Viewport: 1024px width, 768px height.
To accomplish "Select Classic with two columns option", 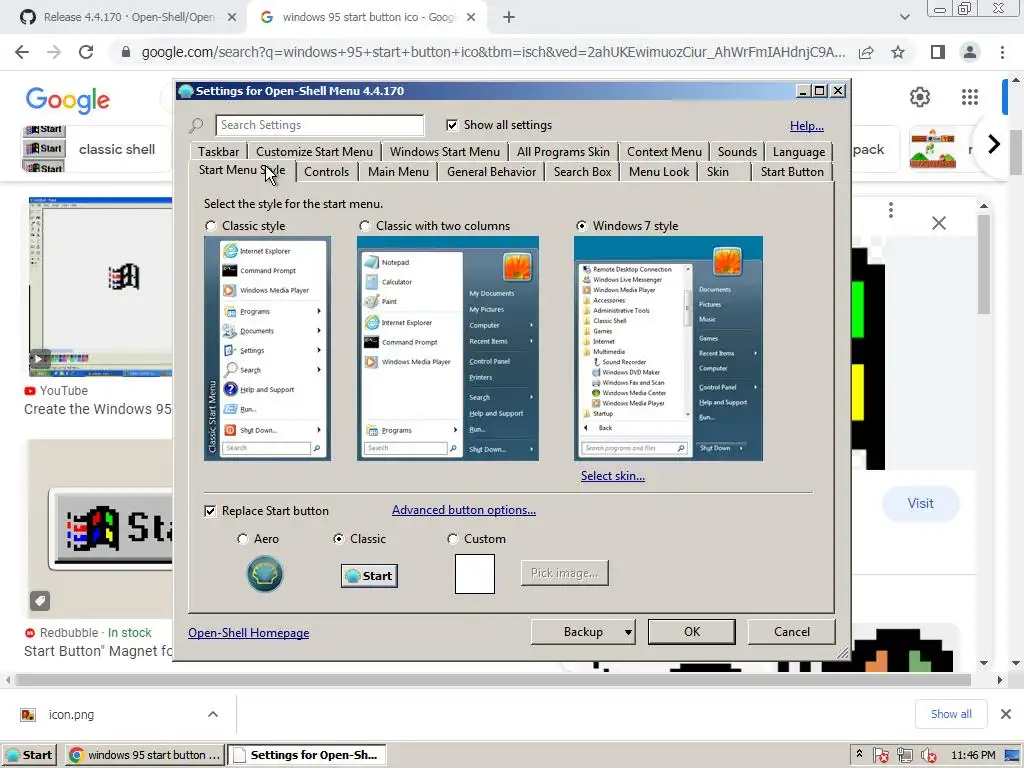I will pyautogui.click(x=364, y=226).
